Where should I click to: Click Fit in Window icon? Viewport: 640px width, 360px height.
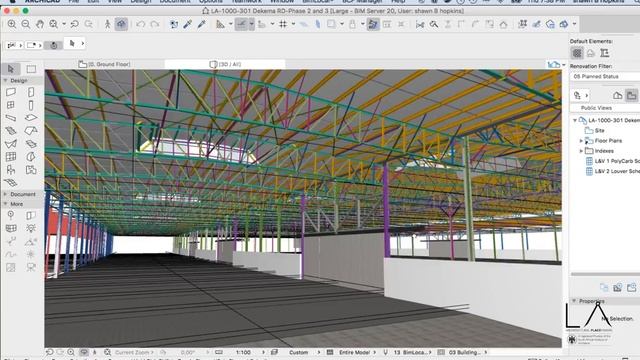[53, 24]
